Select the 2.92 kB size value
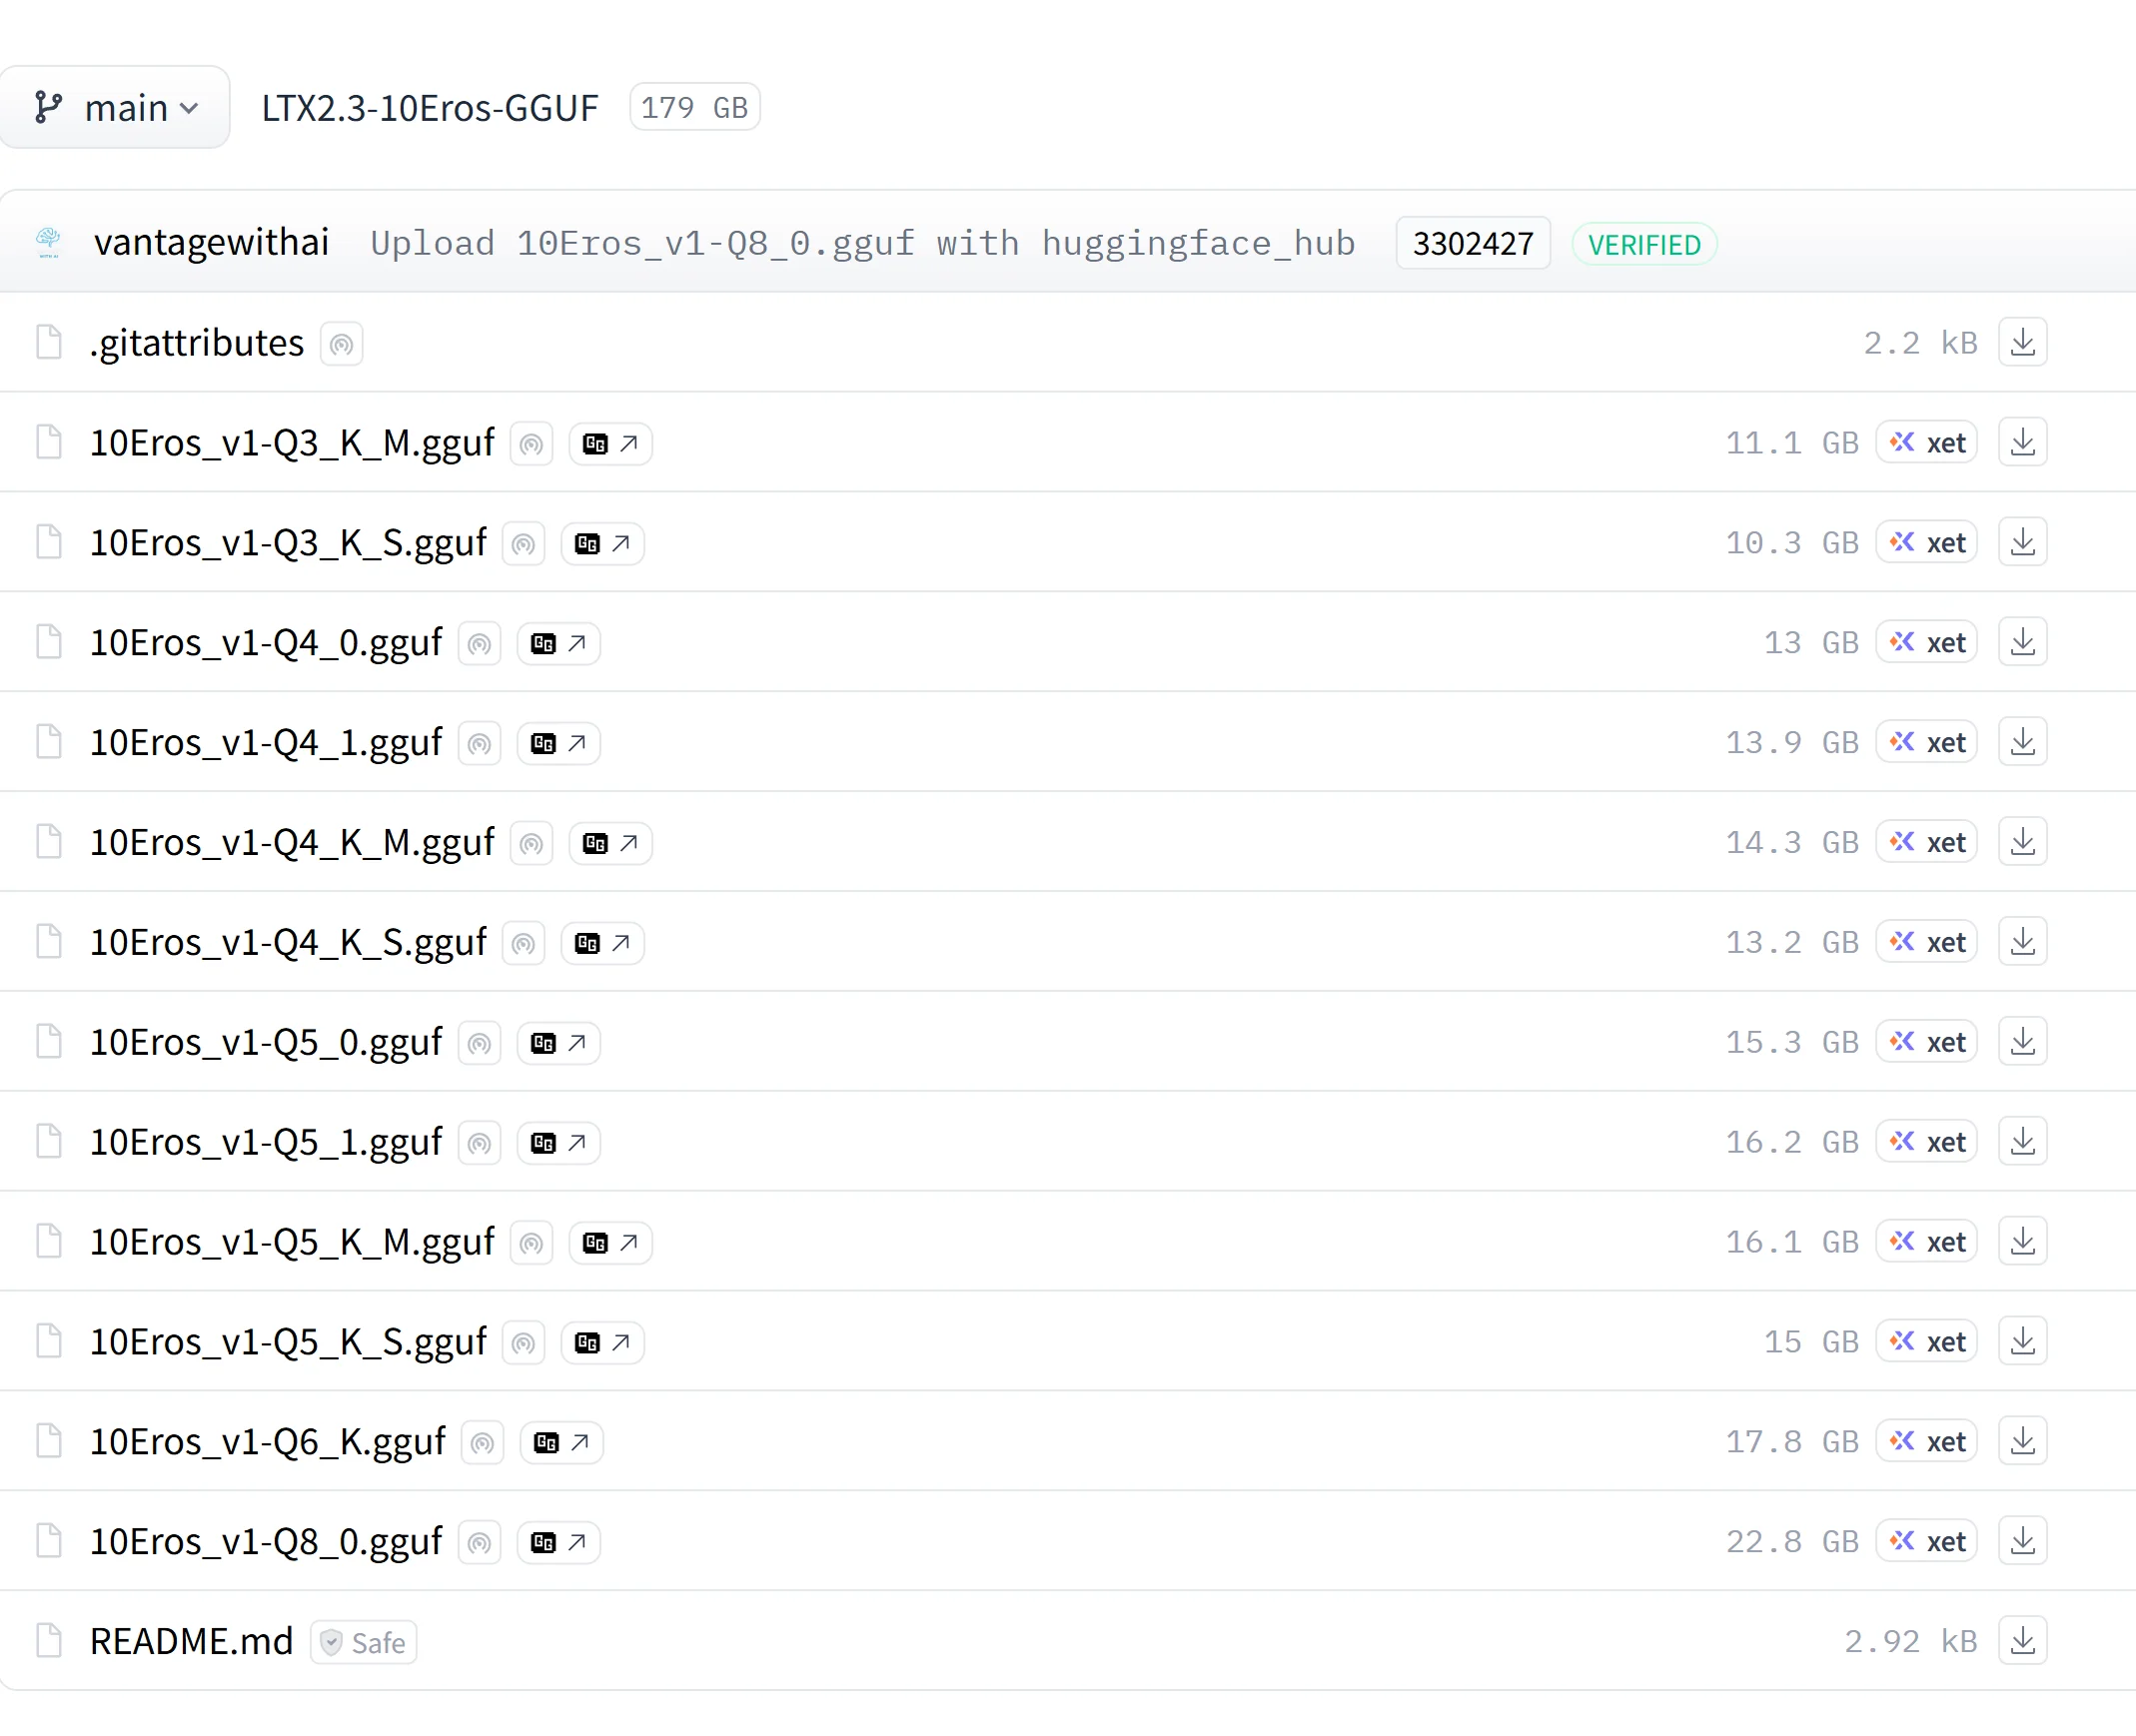This screenshot has width=2136, height=1736. pos(1911,1643)
